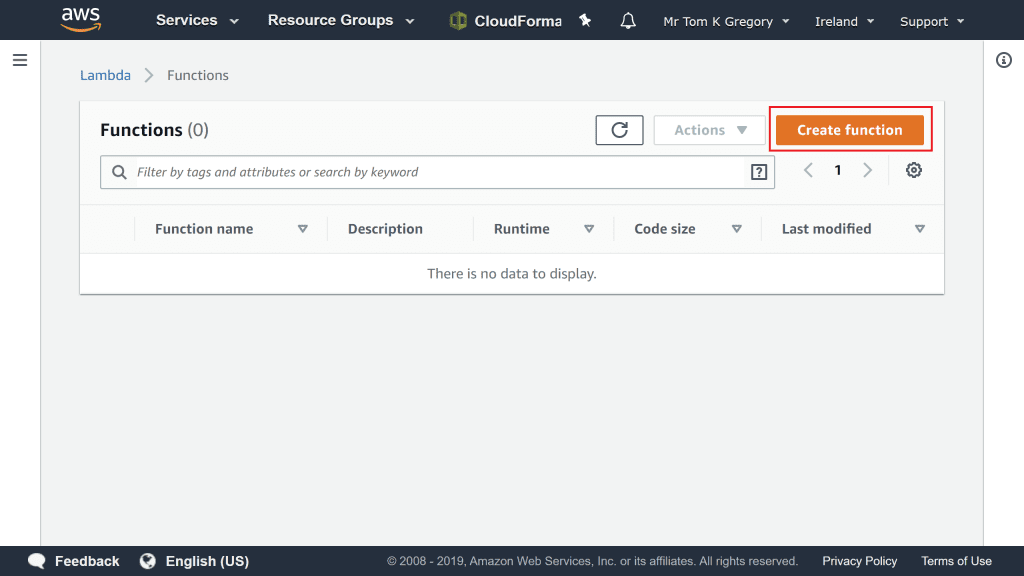Image resolution: width=1024 pixels, height=576 pixels.
Task: Open the Support menu
Action: coord(932,21)
